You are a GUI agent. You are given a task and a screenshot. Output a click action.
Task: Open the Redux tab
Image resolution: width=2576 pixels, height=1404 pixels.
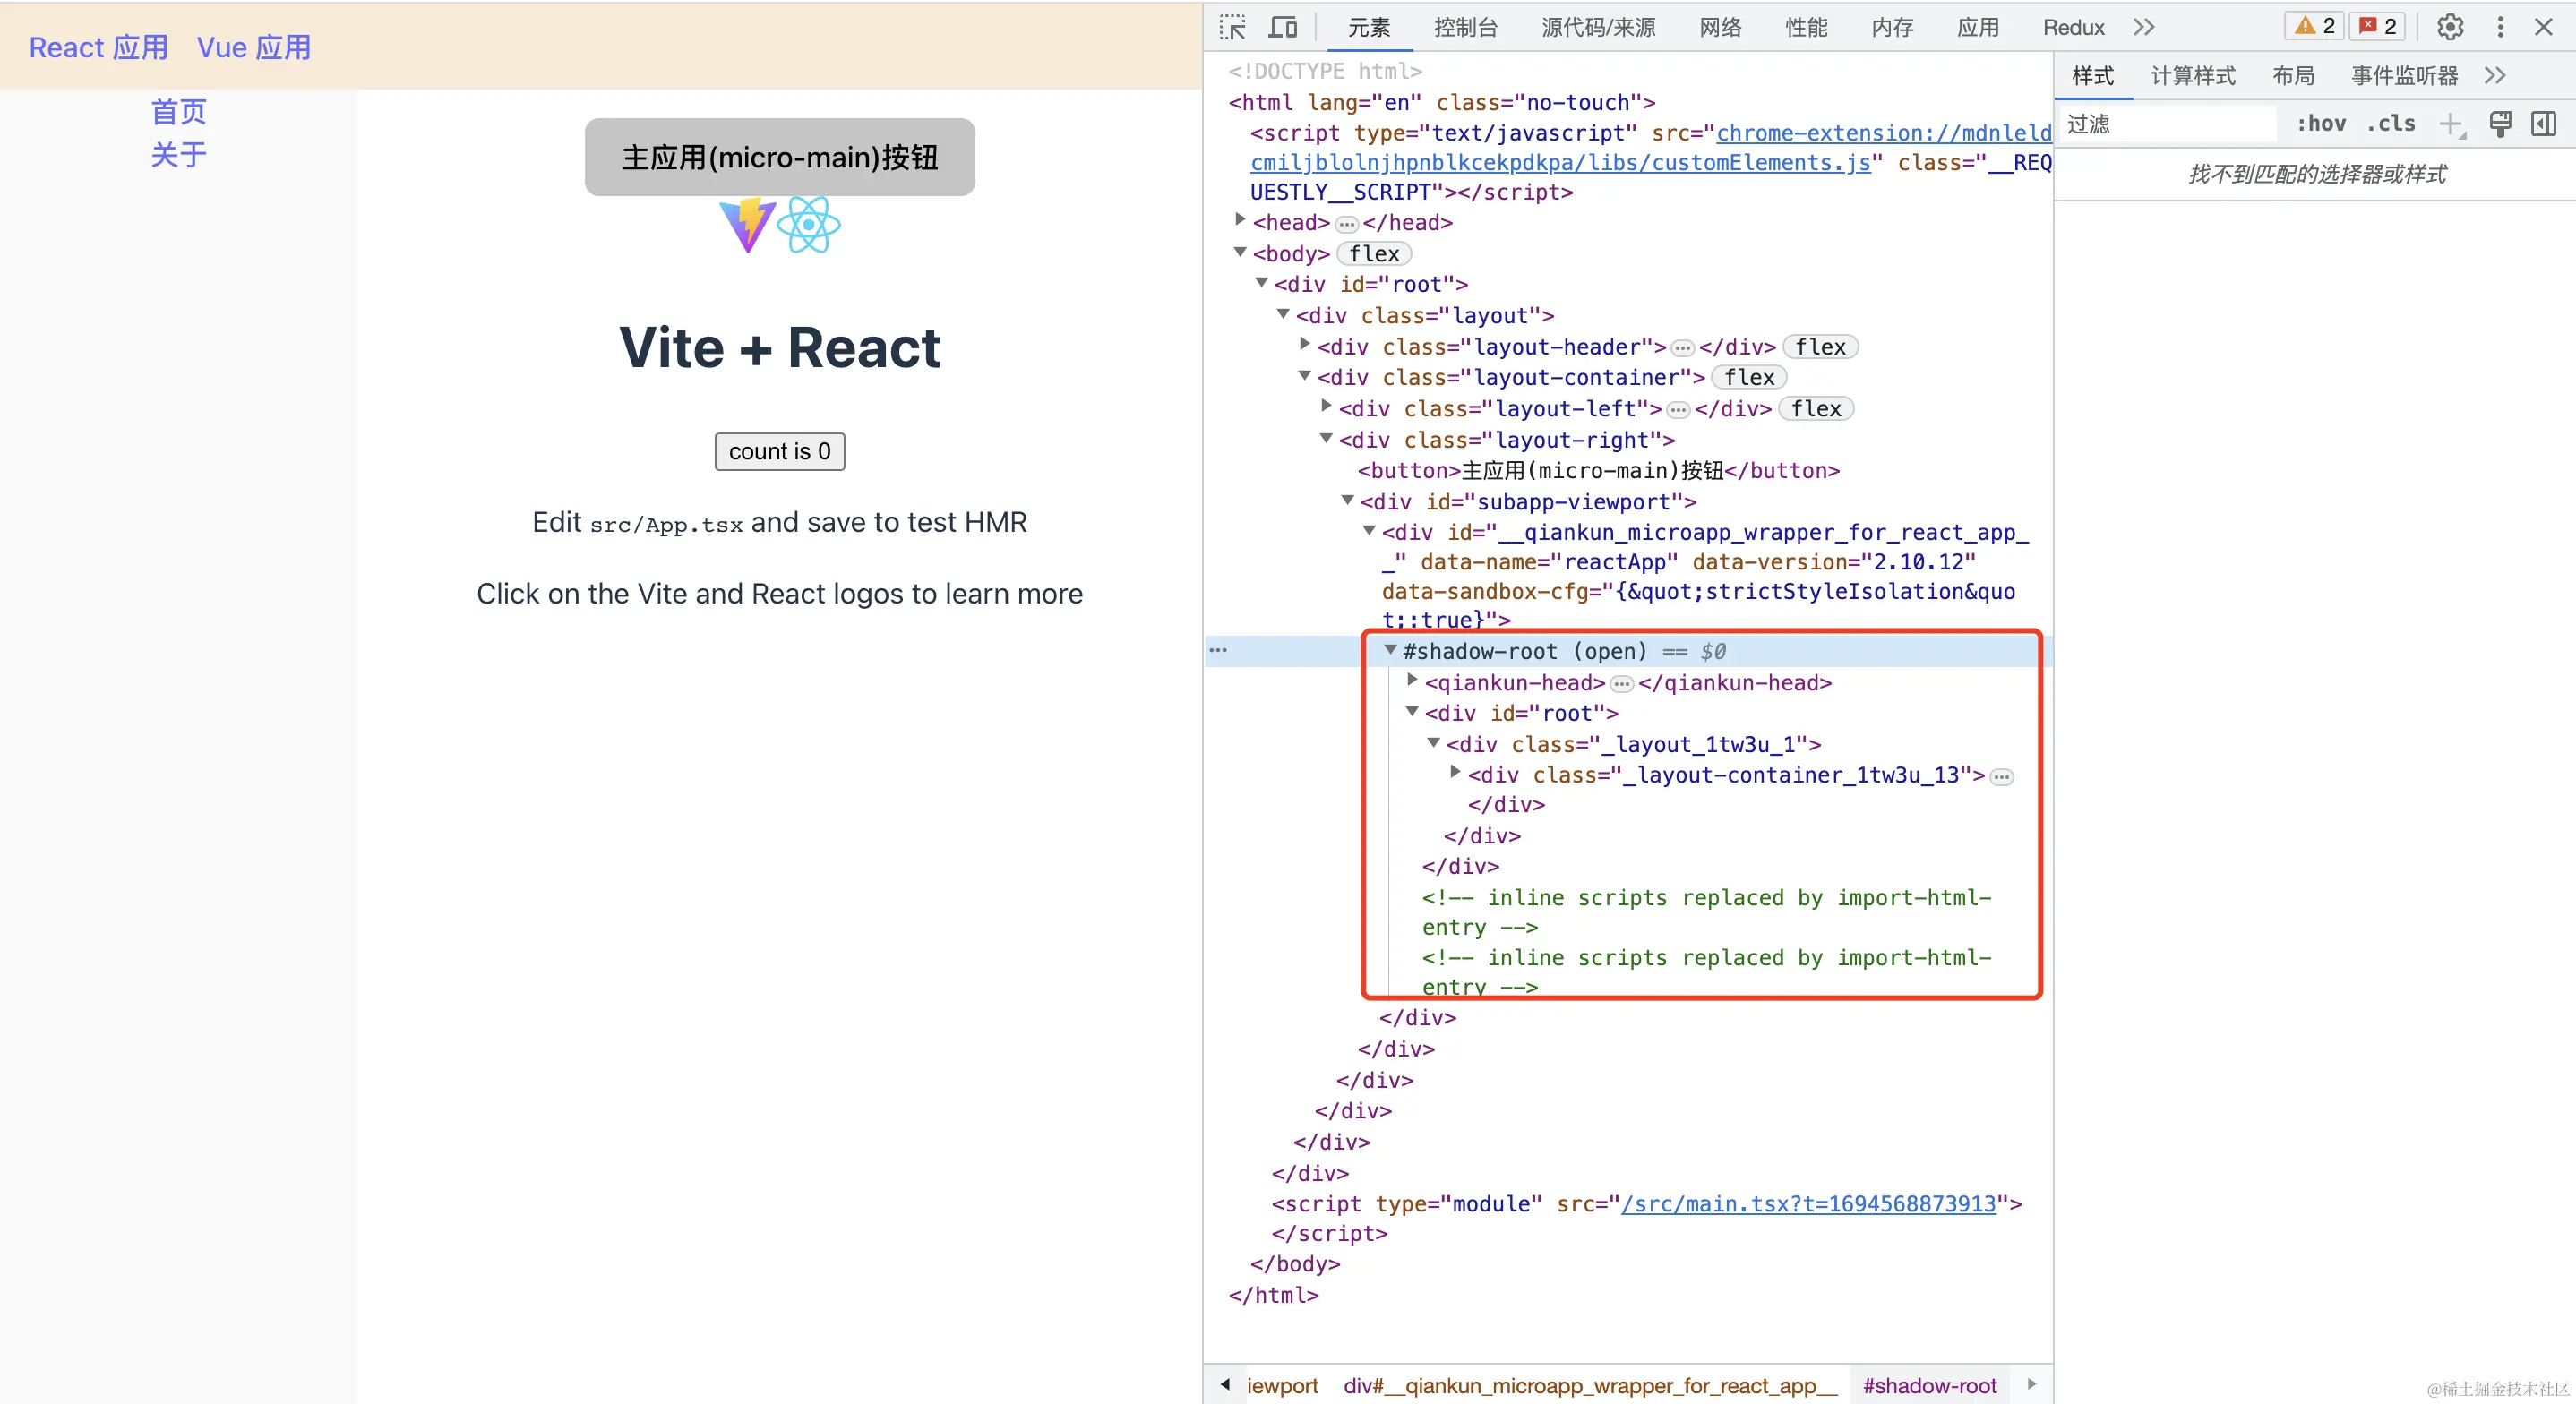click(2073, 27)
